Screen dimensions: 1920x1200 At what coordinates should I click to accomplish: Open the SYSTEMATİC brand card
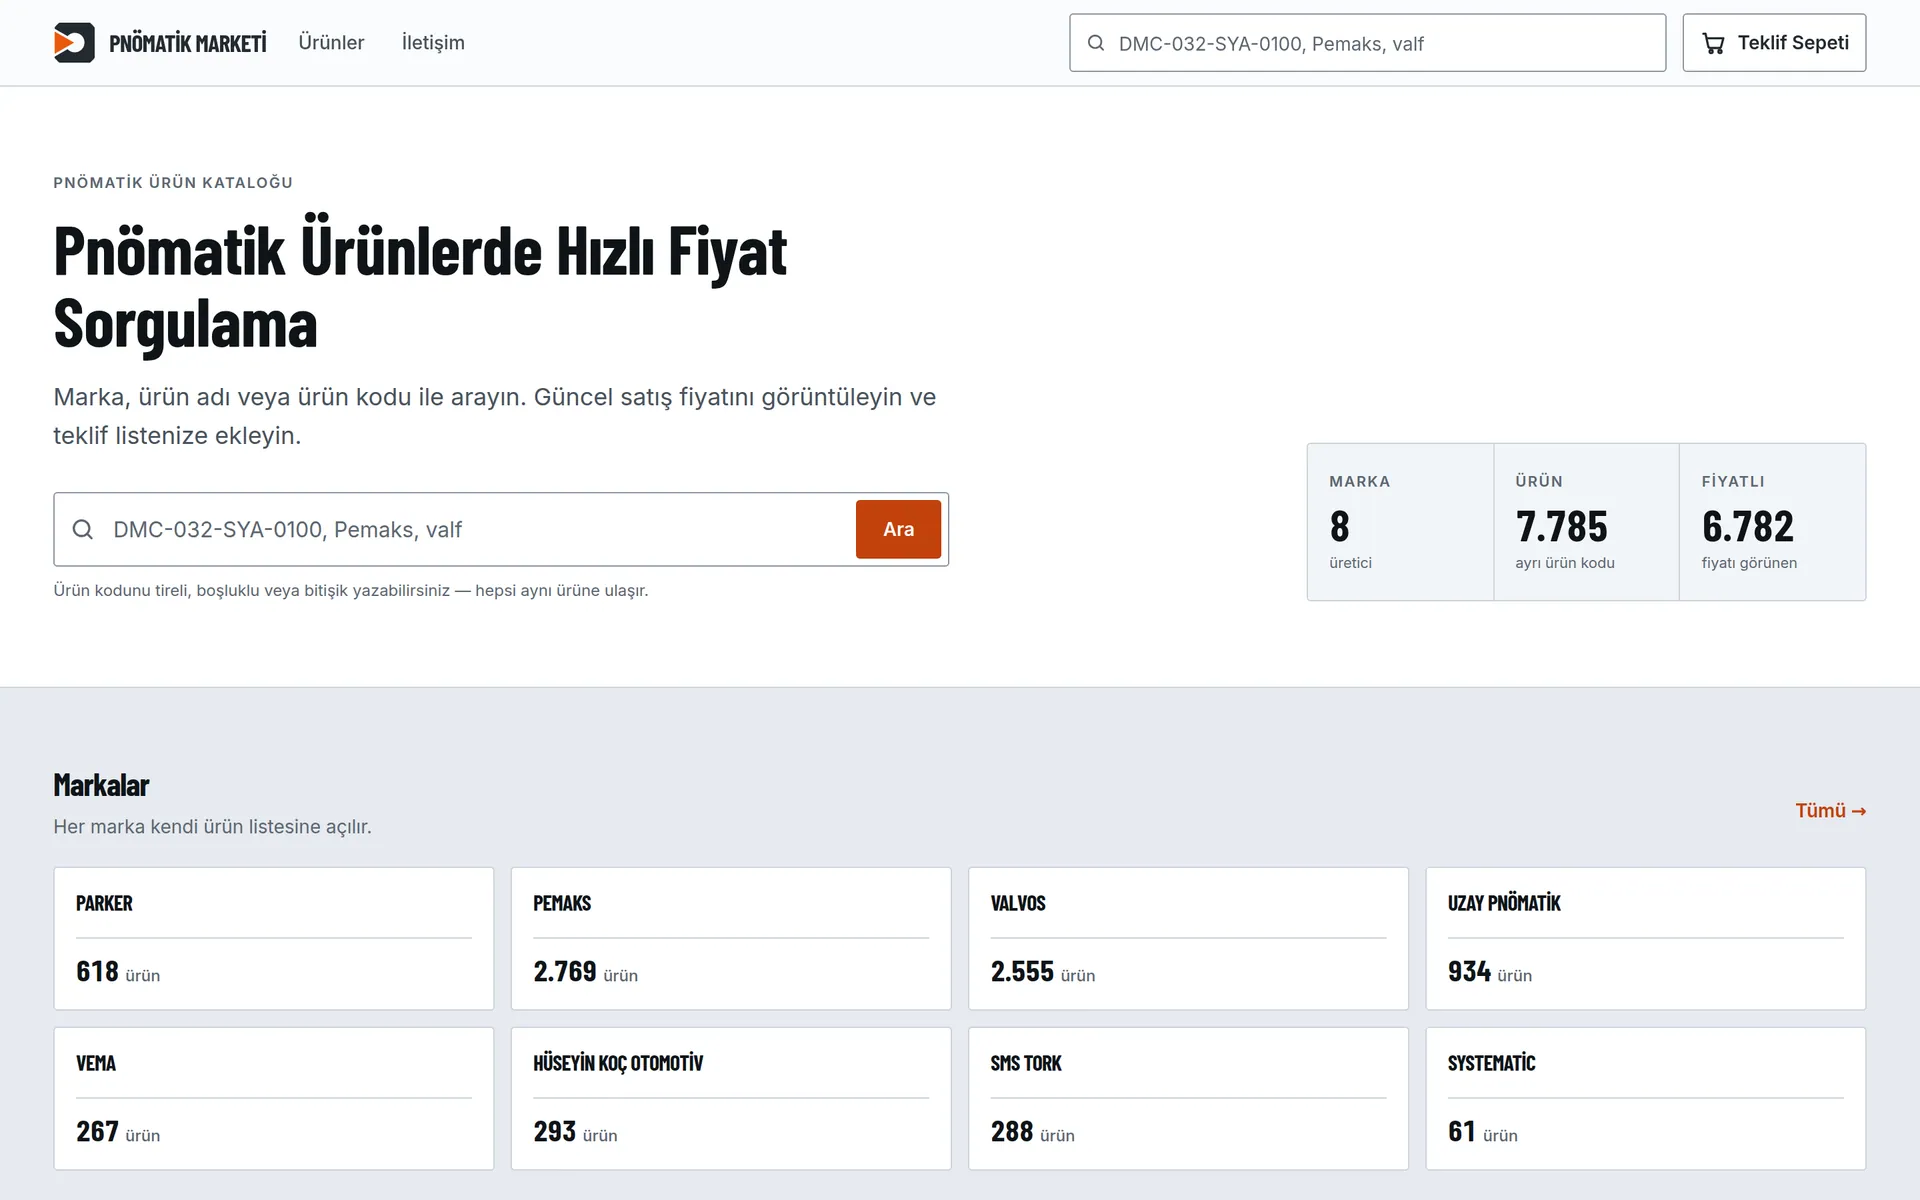coord(1646,1098)
